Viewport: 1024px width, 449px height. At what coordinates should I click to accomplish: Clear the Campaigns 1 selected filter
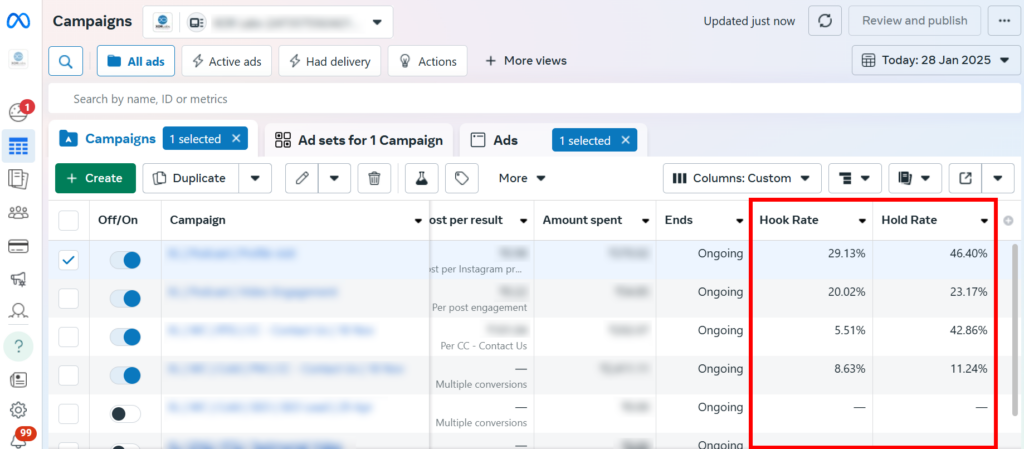tap(236, 138)
